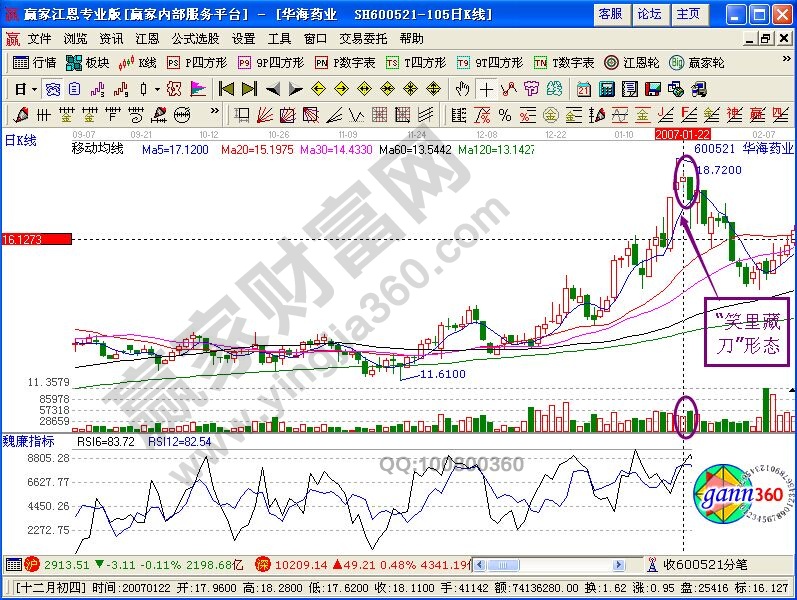
Task: Open the 交易委托 menu
Action: coord(363,39)
